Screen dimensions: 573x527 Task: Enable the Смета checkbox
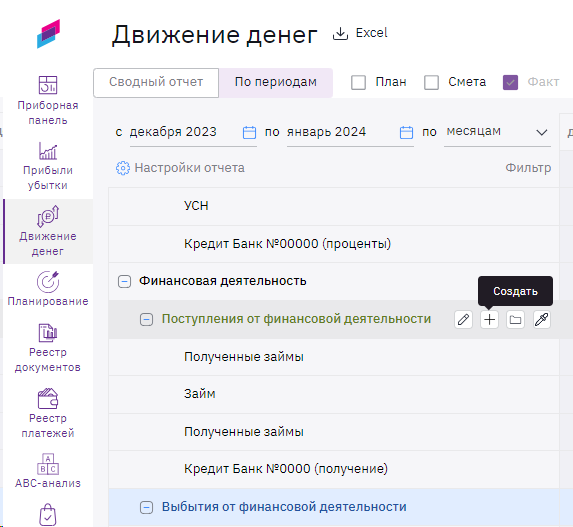(432, 82)
